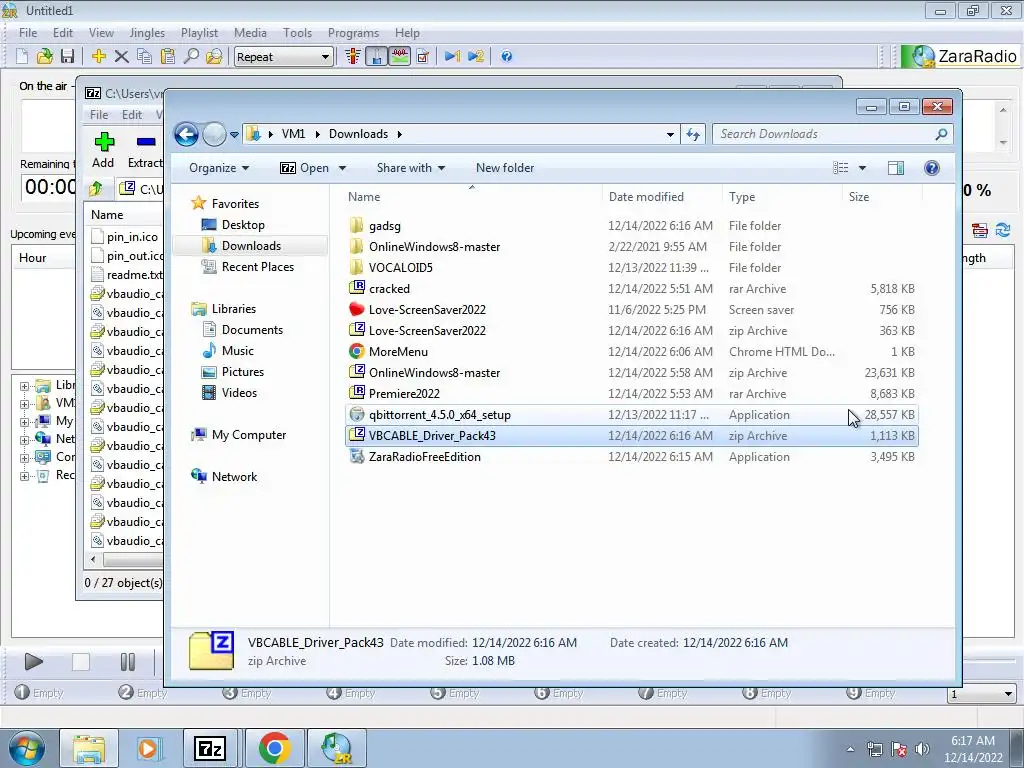The height and width of the screenshot is (768, 1024).
Task: Click the Explorer refresh button
Action: pos(692,135)
